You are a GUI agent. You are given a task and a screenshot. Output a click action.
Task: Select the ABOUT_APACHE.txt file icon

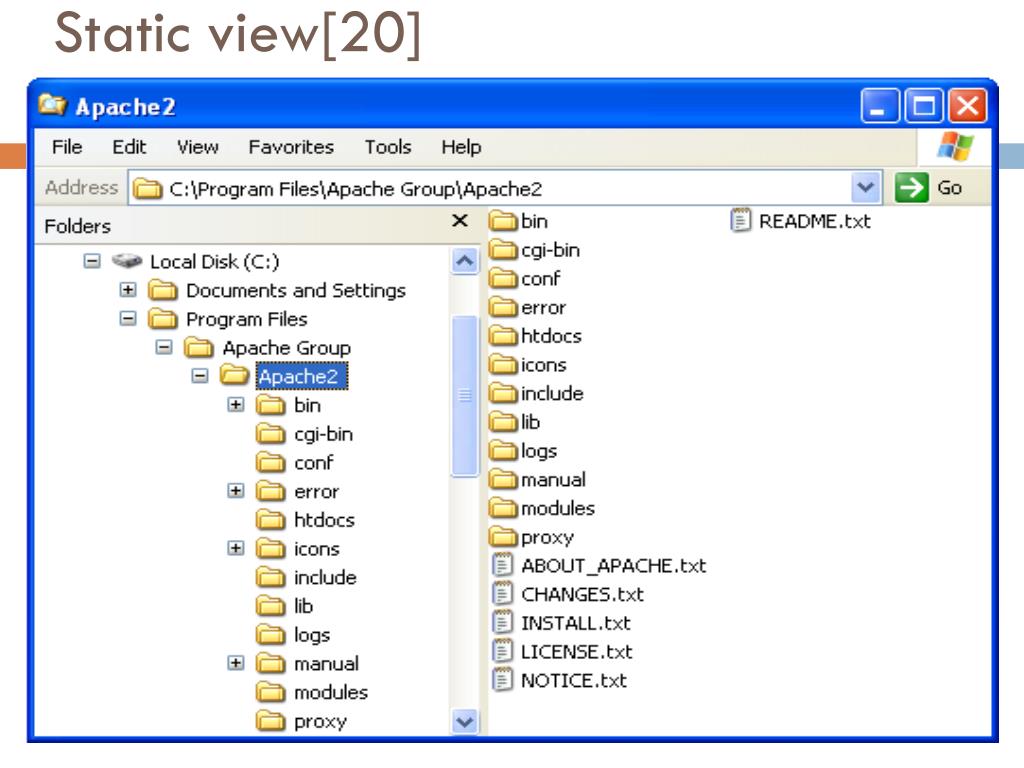[502, 566]
